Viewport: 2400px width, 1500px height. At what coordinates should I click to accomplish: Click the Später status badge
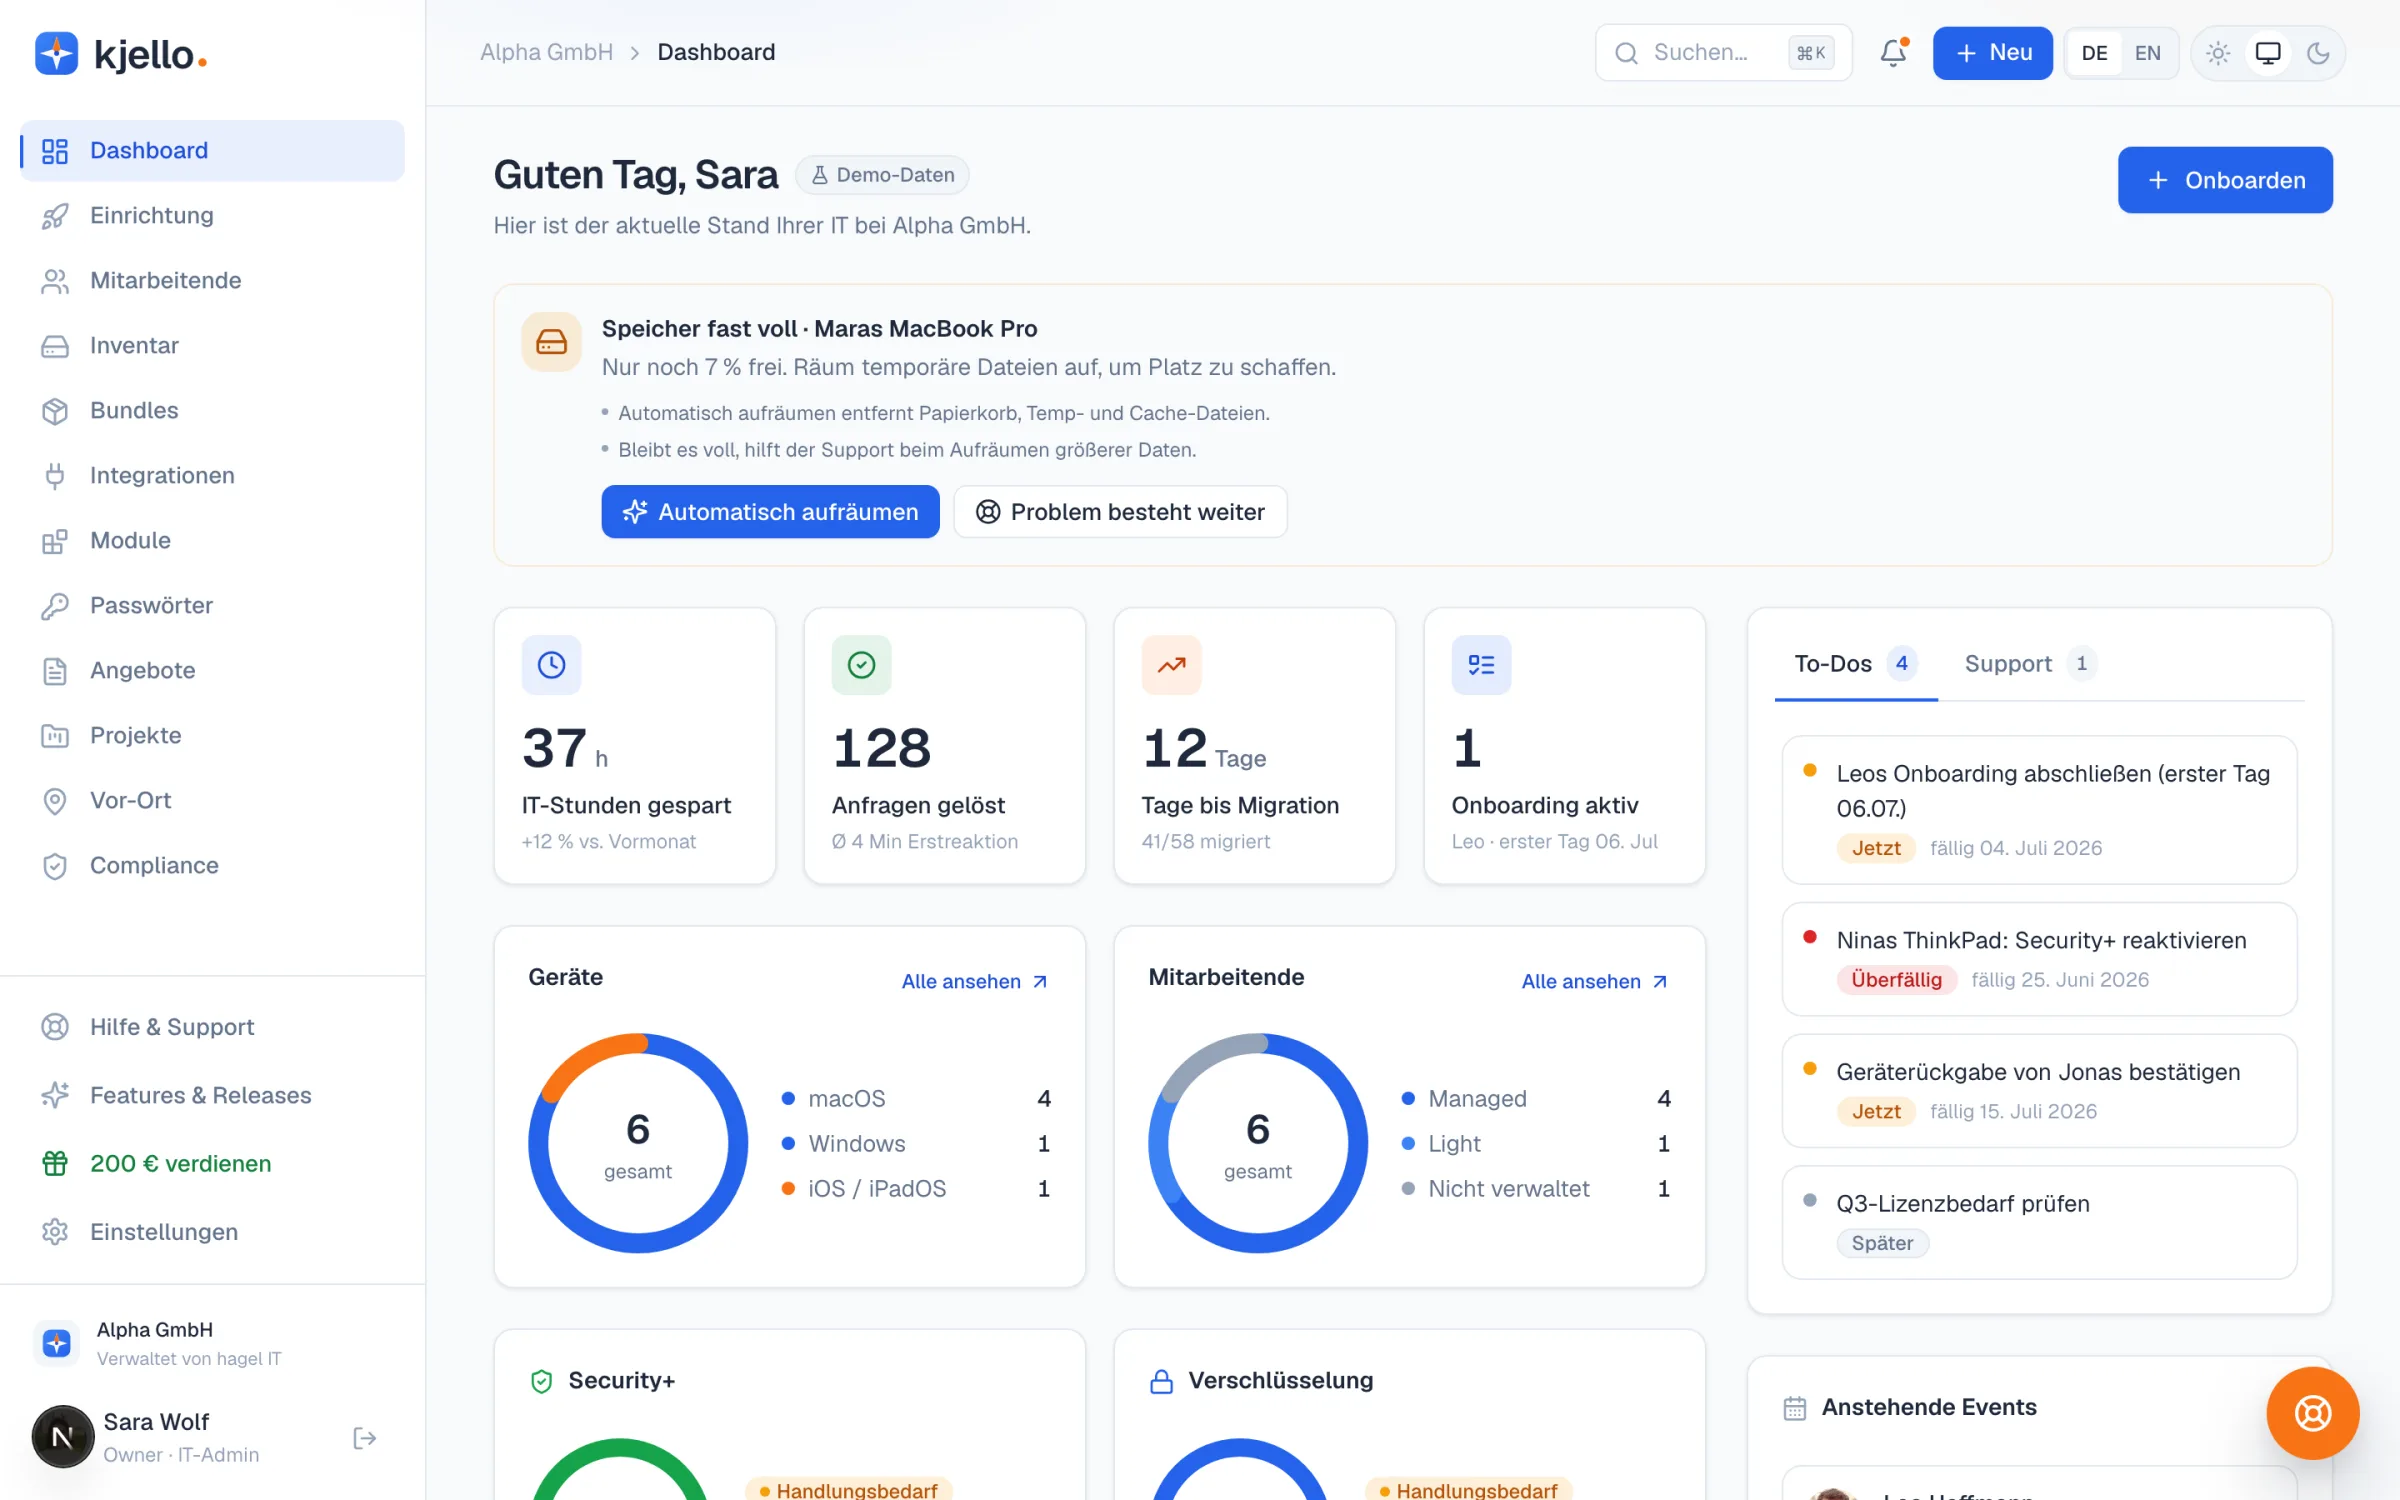pos(1882,1243)
